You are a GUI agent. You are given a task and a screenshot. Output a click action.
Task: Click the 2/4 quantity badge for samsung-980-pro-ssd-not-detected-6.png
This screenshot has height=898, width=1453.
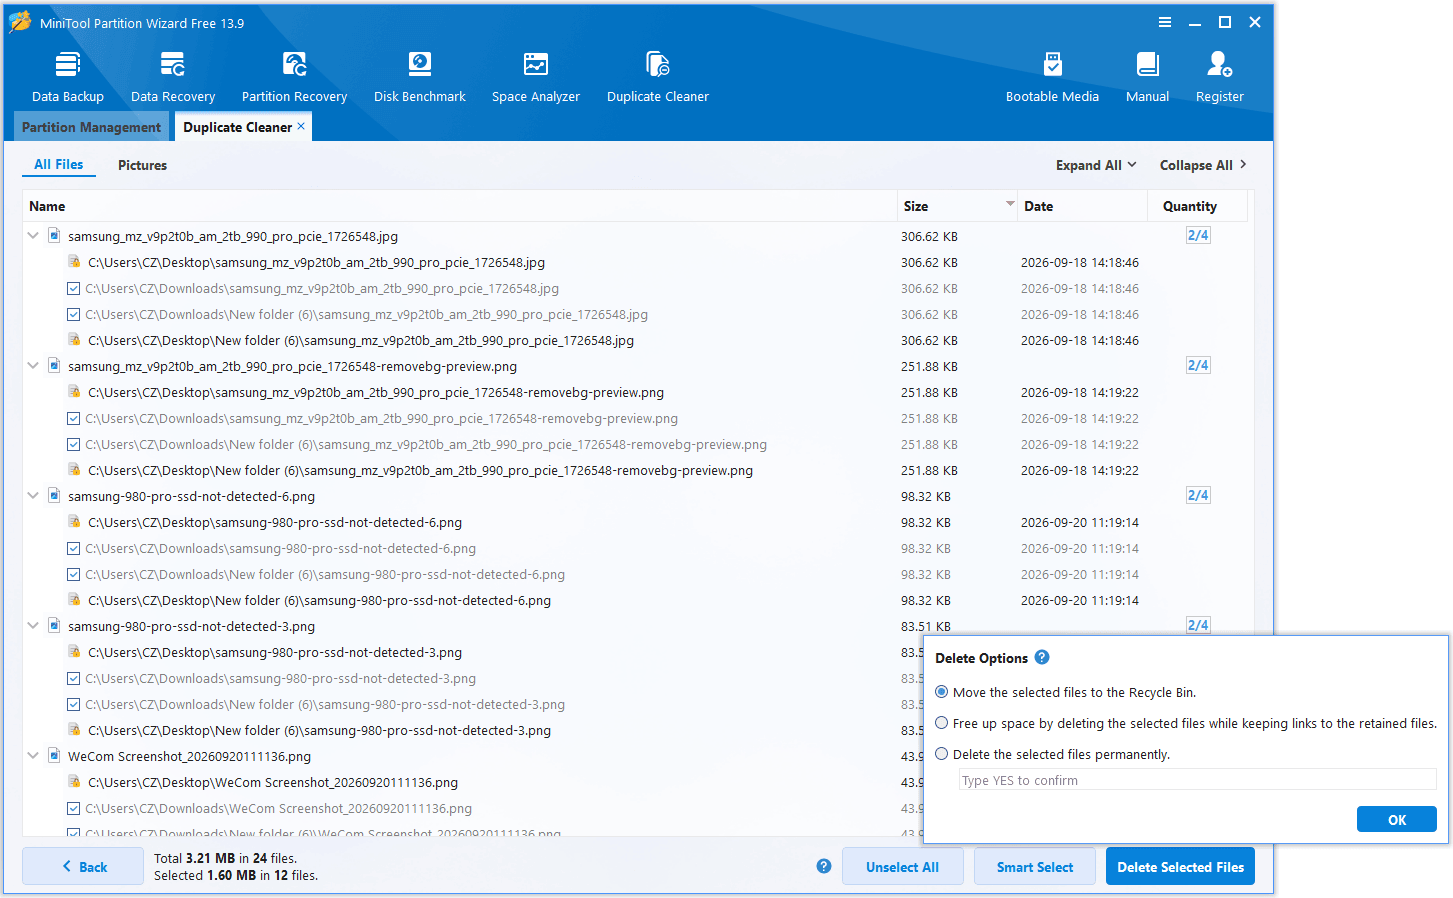click(x=1198, y=495)
